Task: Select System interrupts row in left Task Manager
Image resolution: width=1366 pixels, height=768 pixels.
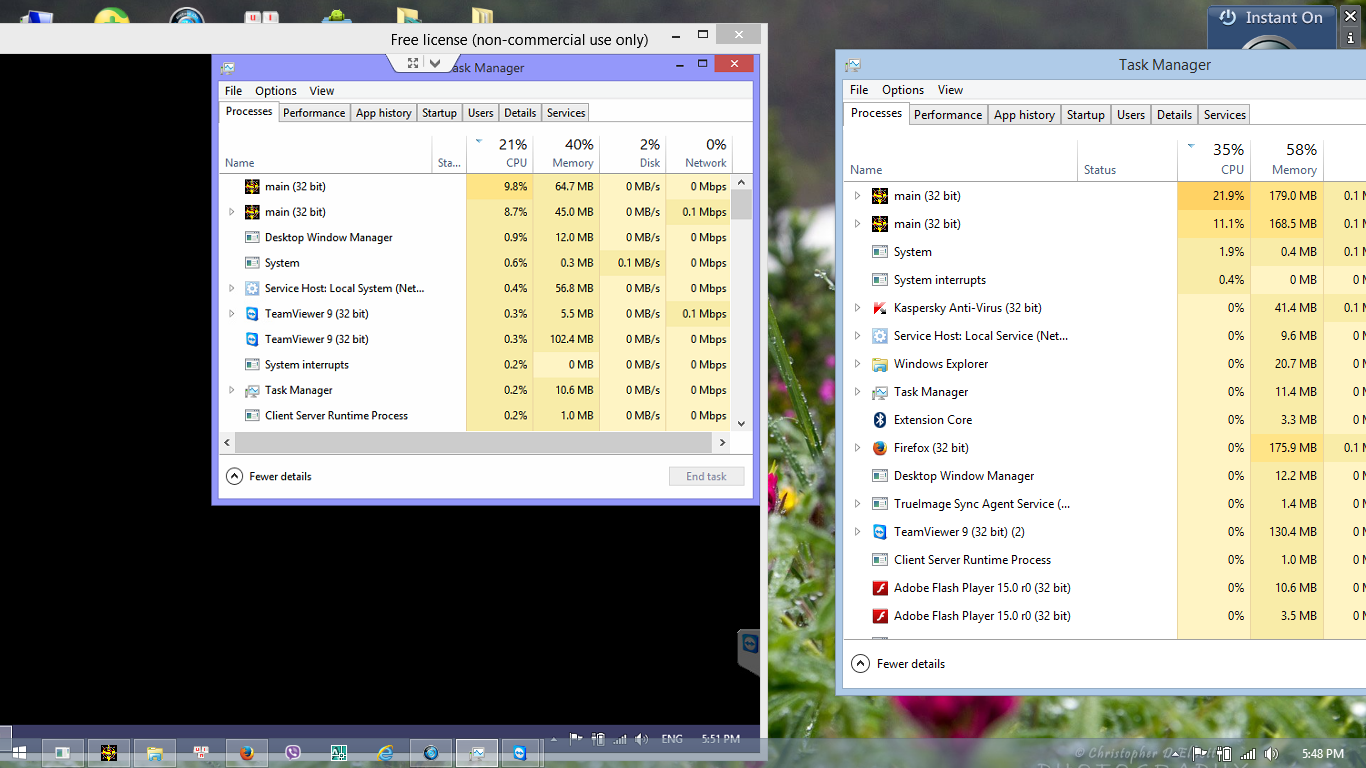Action: 476,365
